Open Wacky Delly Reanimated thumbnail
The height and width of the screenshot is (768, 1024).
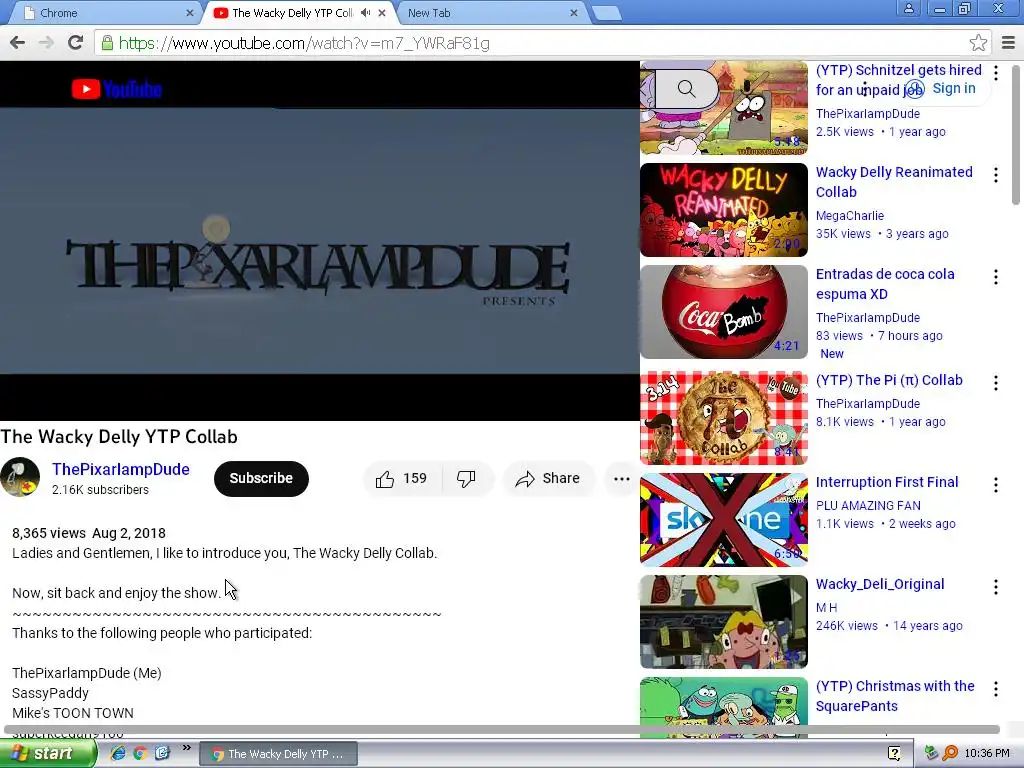click(x=724, y=210)
